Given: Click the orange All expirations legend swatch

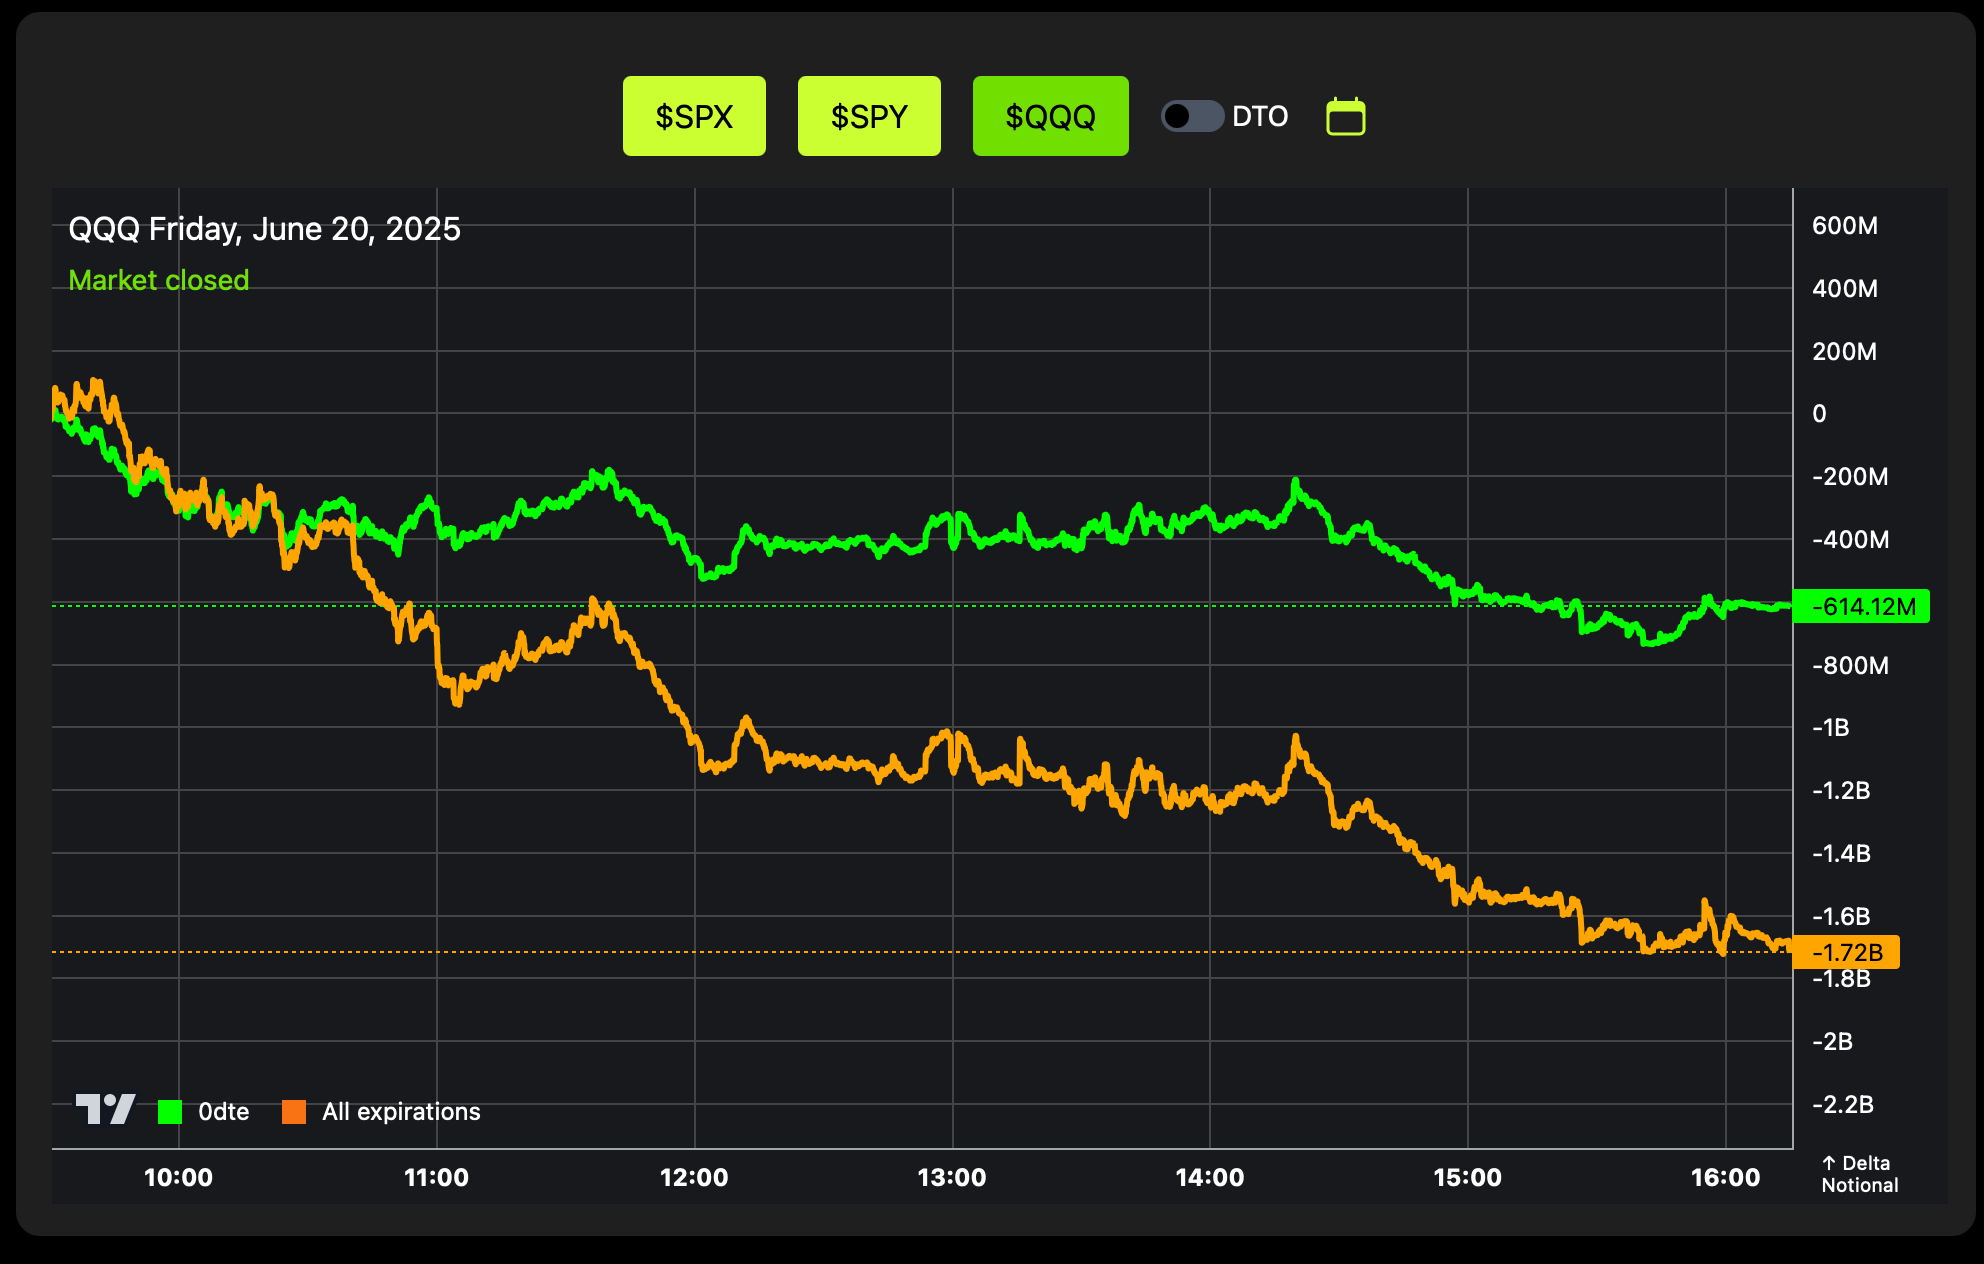Looking at the screenshot, I should pyautogui.click(x=294, y=1111).
